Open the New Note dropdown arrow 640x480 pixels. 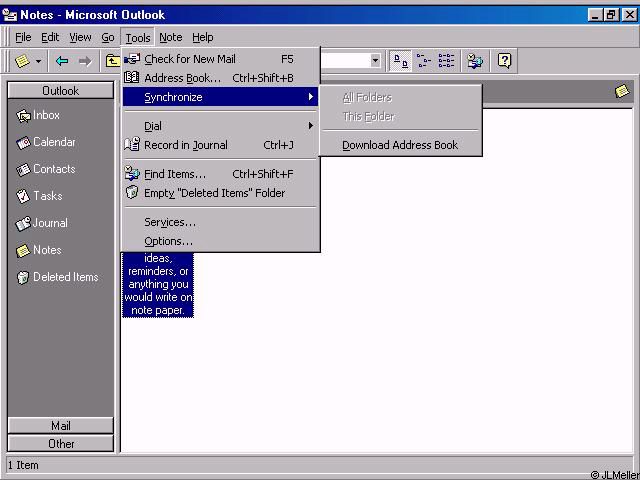click(x=38, y=62)
